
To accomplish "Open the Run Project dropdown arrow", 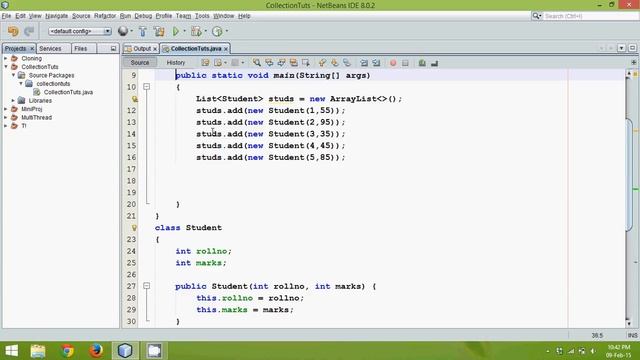I will tap(184, 31).
